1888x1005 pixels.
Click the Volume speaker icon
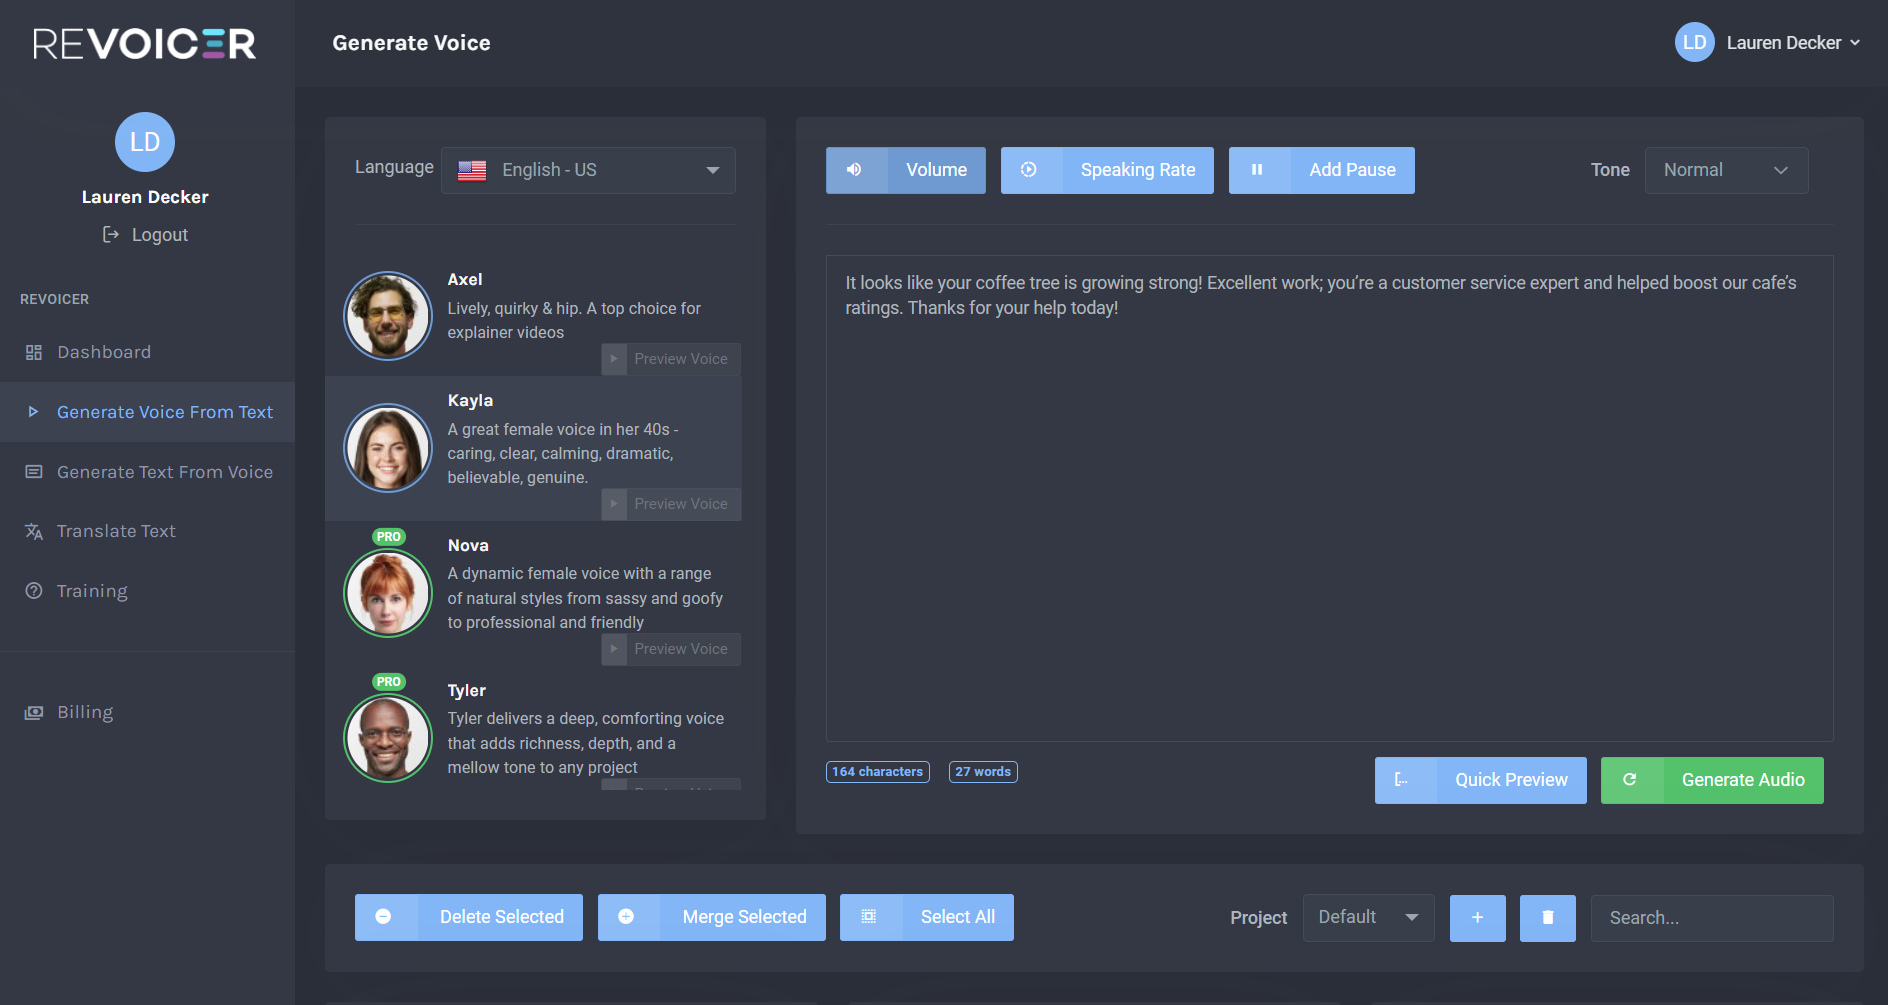pyautogui.click(x=854, y=170)
